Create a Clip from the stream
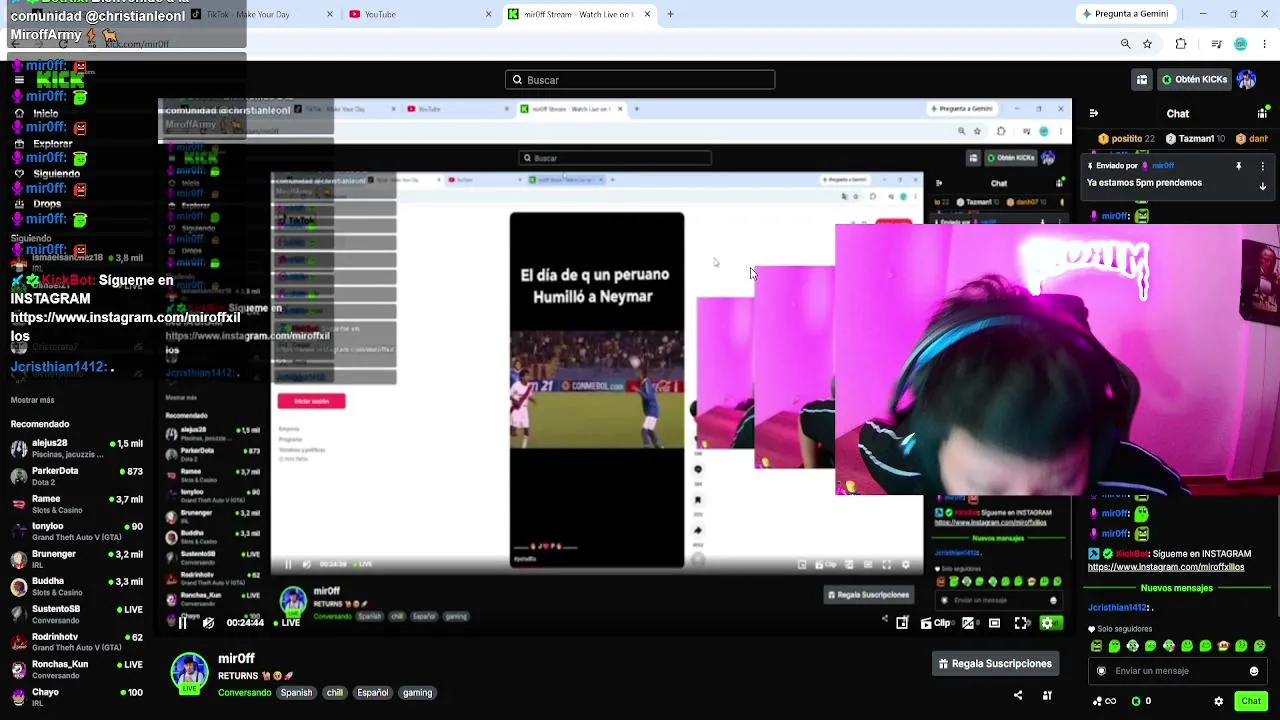 click(x=935, y=623)
